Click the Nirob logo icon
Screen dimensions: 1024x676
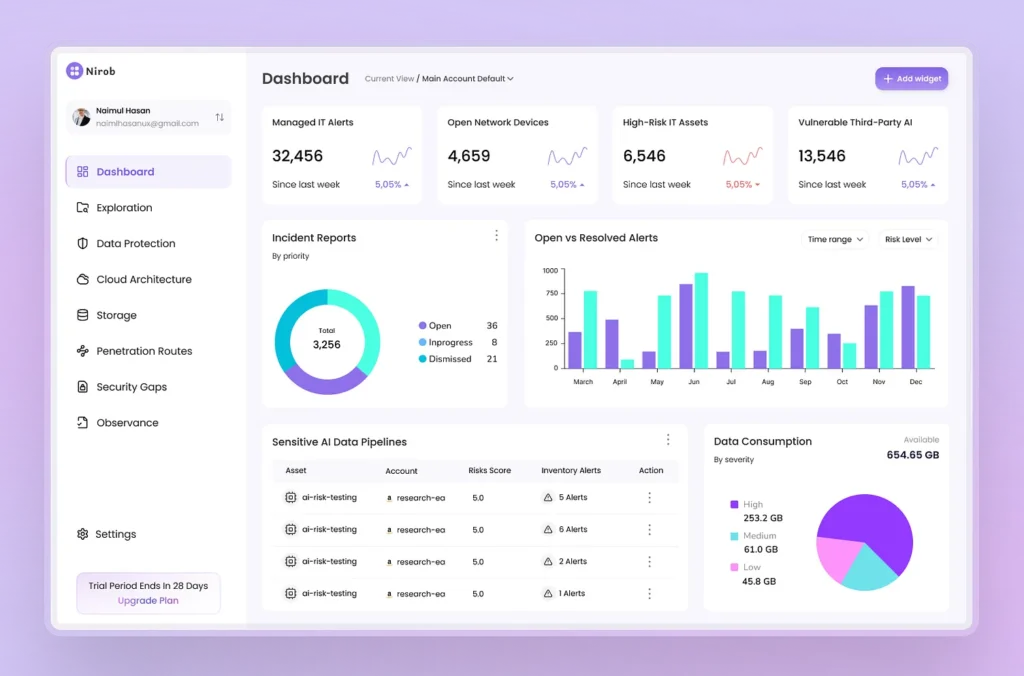click(74, 71)
